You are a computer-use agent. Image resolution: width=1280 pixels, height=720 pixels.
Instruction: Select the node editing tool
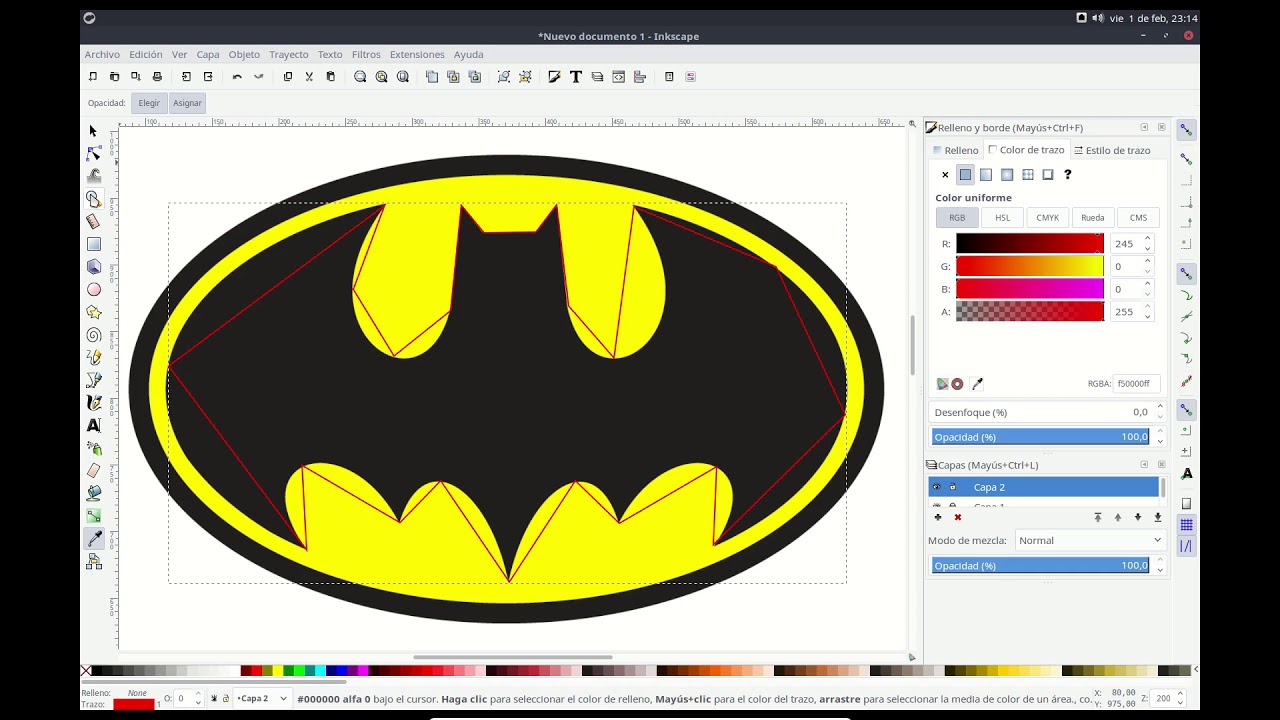pyautogui.click(x=94, y=153)
